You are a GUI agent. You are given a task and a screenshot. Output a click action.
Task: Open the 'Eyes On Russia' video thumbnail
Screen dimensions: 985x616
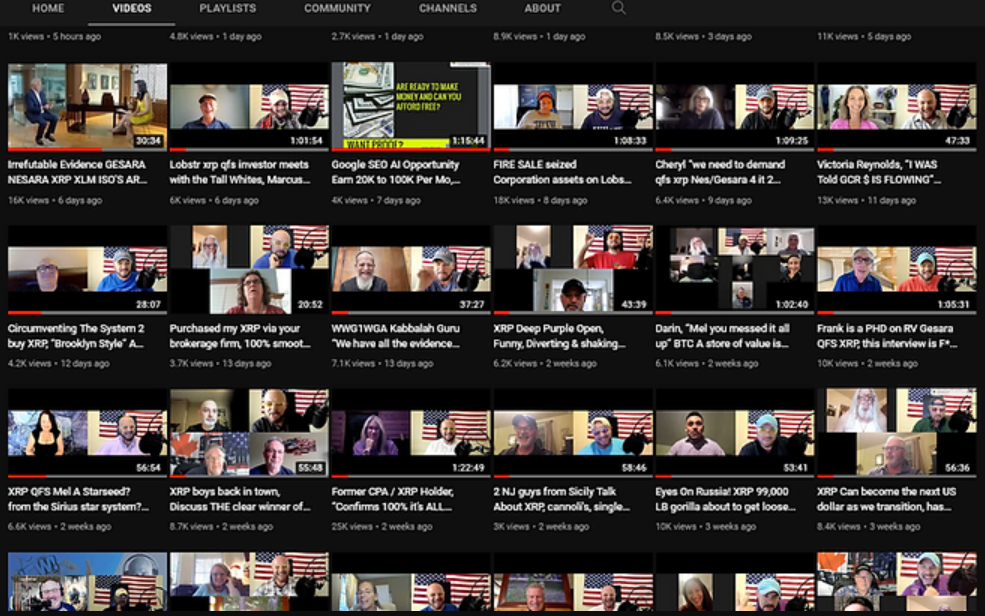pyautogui.click(x=735, y=432)
